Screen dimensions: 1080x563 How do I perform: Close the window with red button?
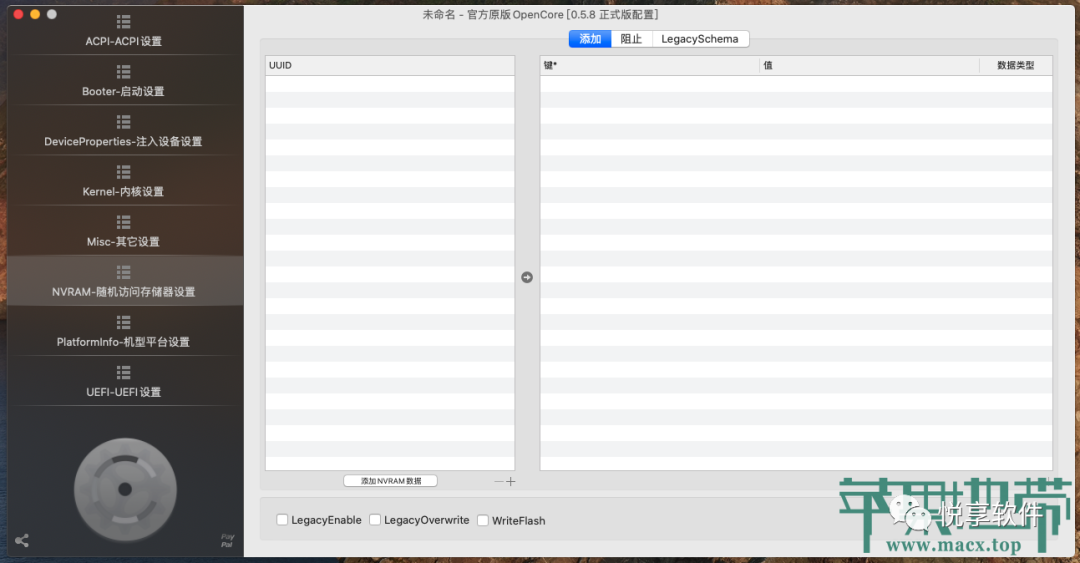pyautogui.click(x=19, y=14)
